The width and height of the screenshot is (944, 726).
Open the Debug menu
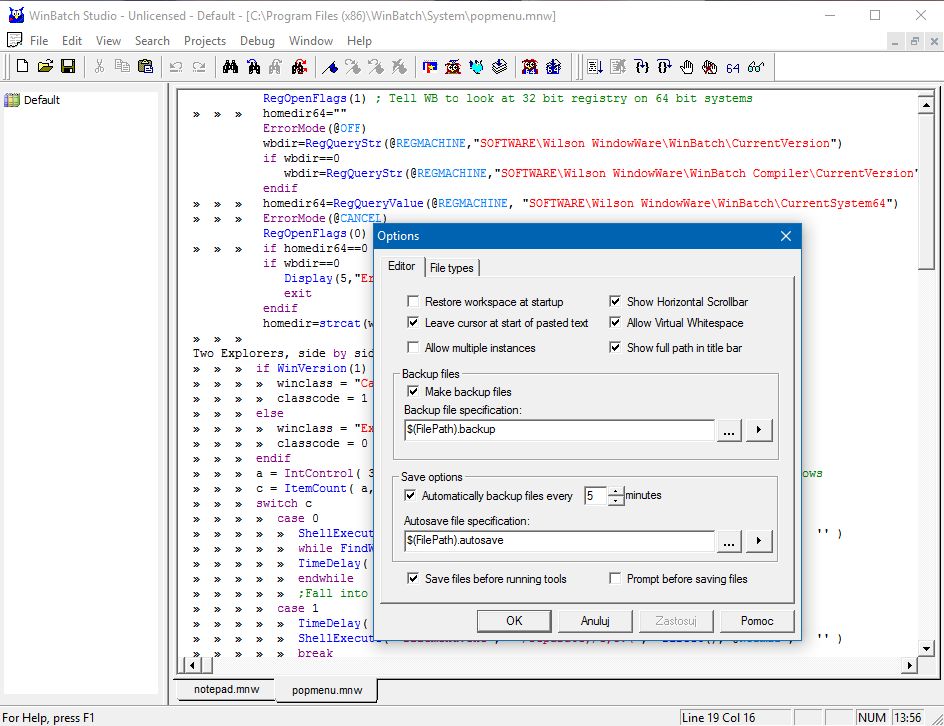[x=257, y=41]
